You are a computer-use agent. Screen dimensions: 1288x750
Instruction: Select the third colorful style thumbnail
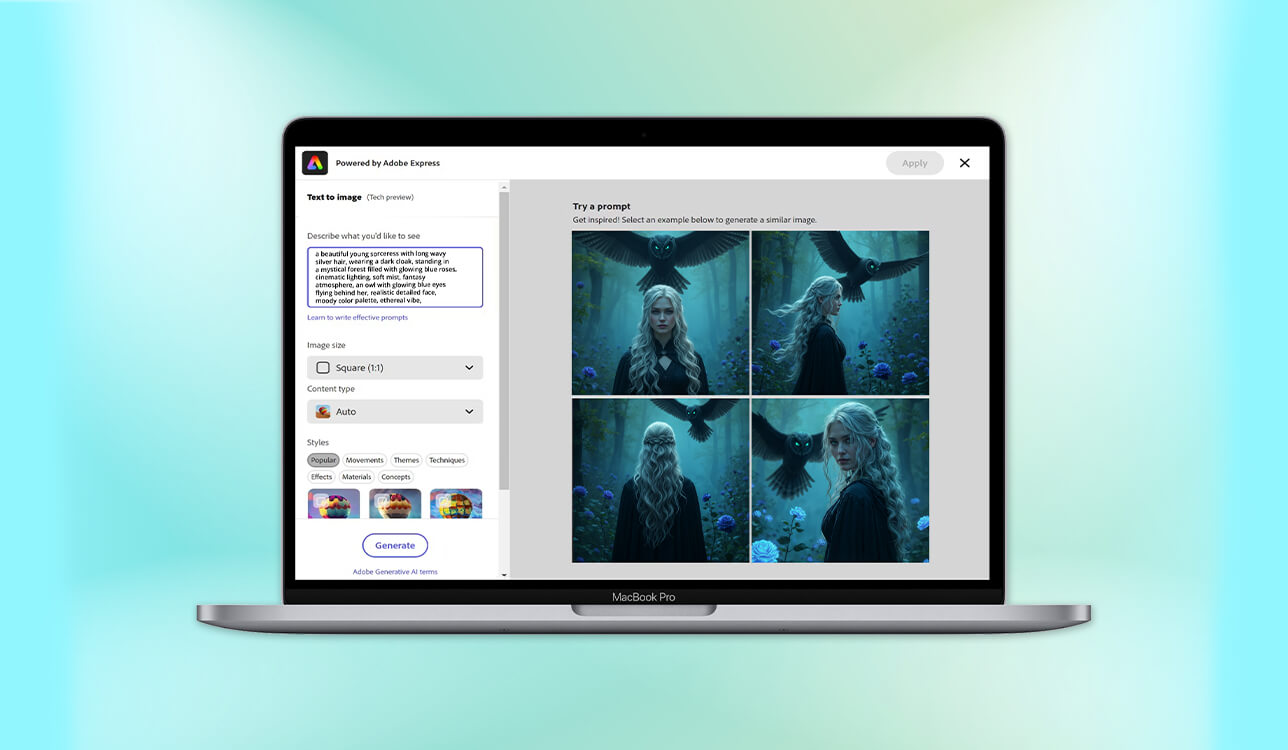(x=456, y=503)
